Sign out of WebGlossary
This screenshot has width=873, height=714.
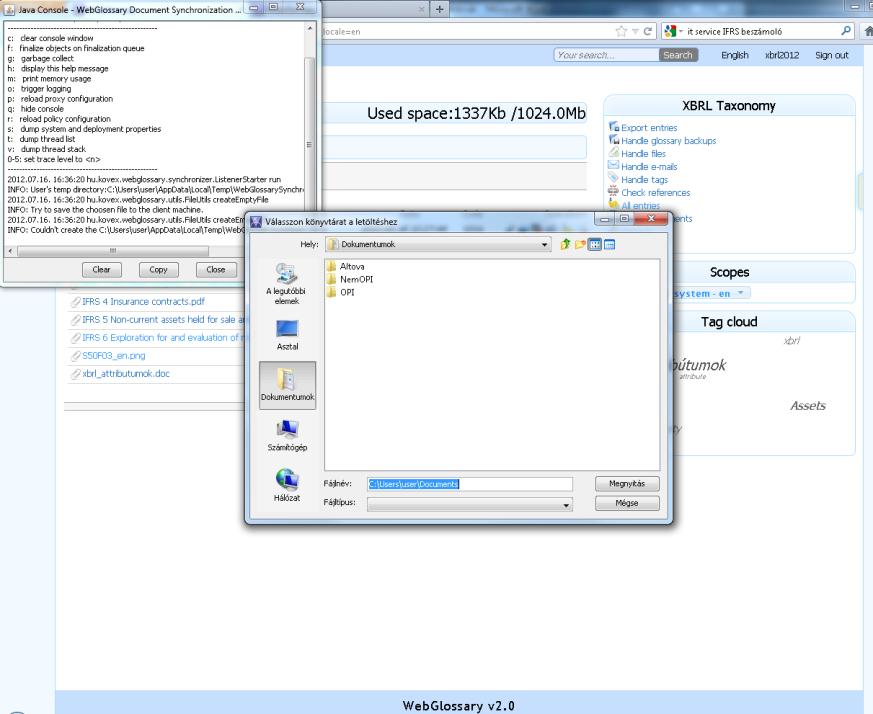(832, 55)
